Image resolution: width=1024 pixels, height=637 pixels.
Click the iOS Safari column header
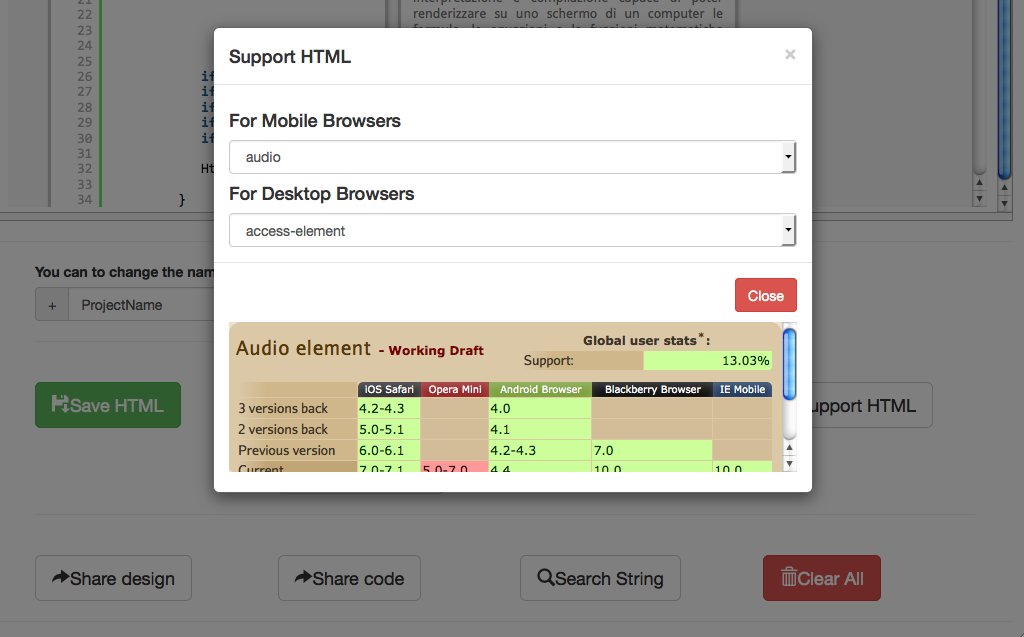[389, 389]
